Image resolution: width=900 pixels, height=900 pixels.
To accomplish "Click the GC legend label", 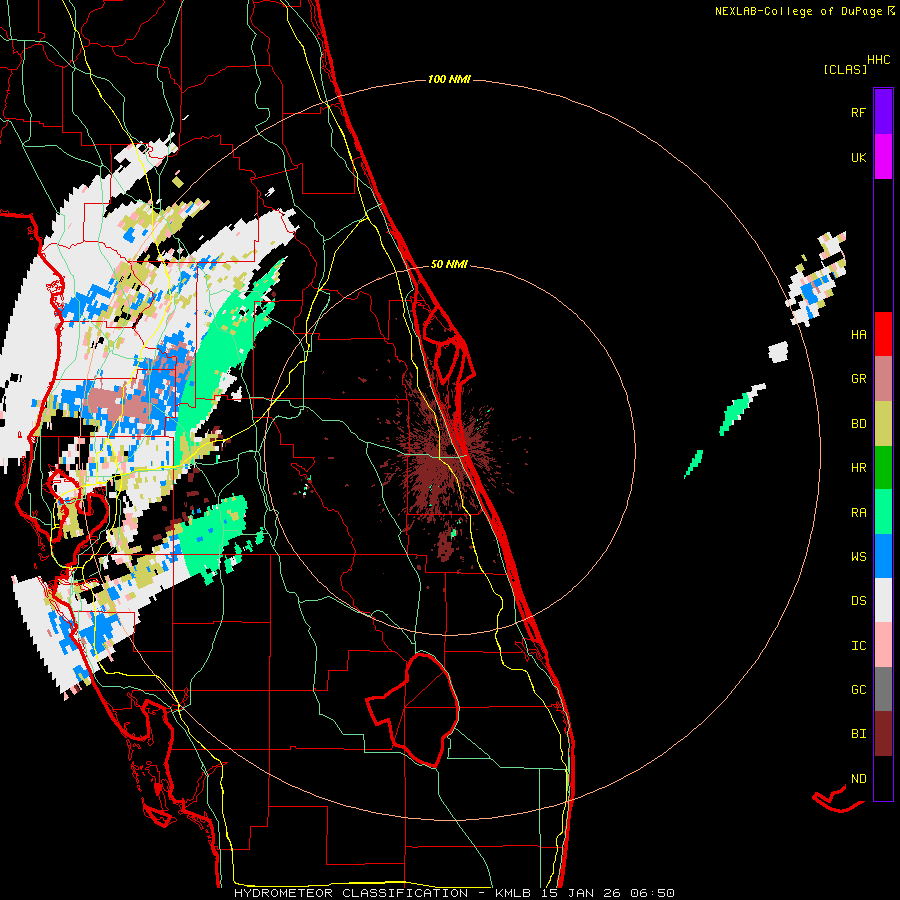I will point(858,689).
